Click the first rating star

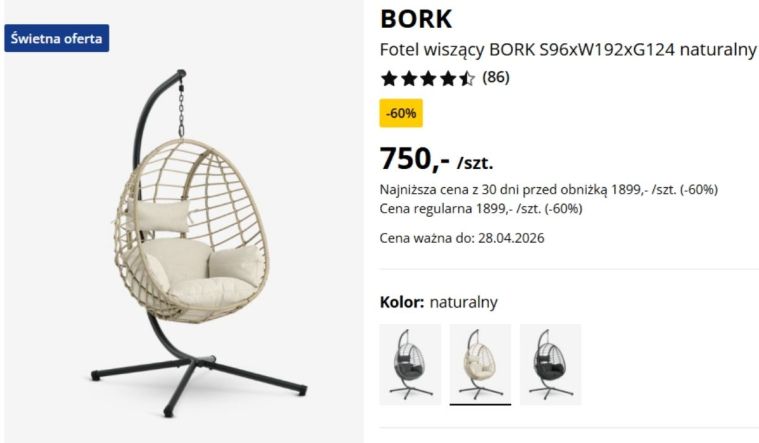point(389,78)
